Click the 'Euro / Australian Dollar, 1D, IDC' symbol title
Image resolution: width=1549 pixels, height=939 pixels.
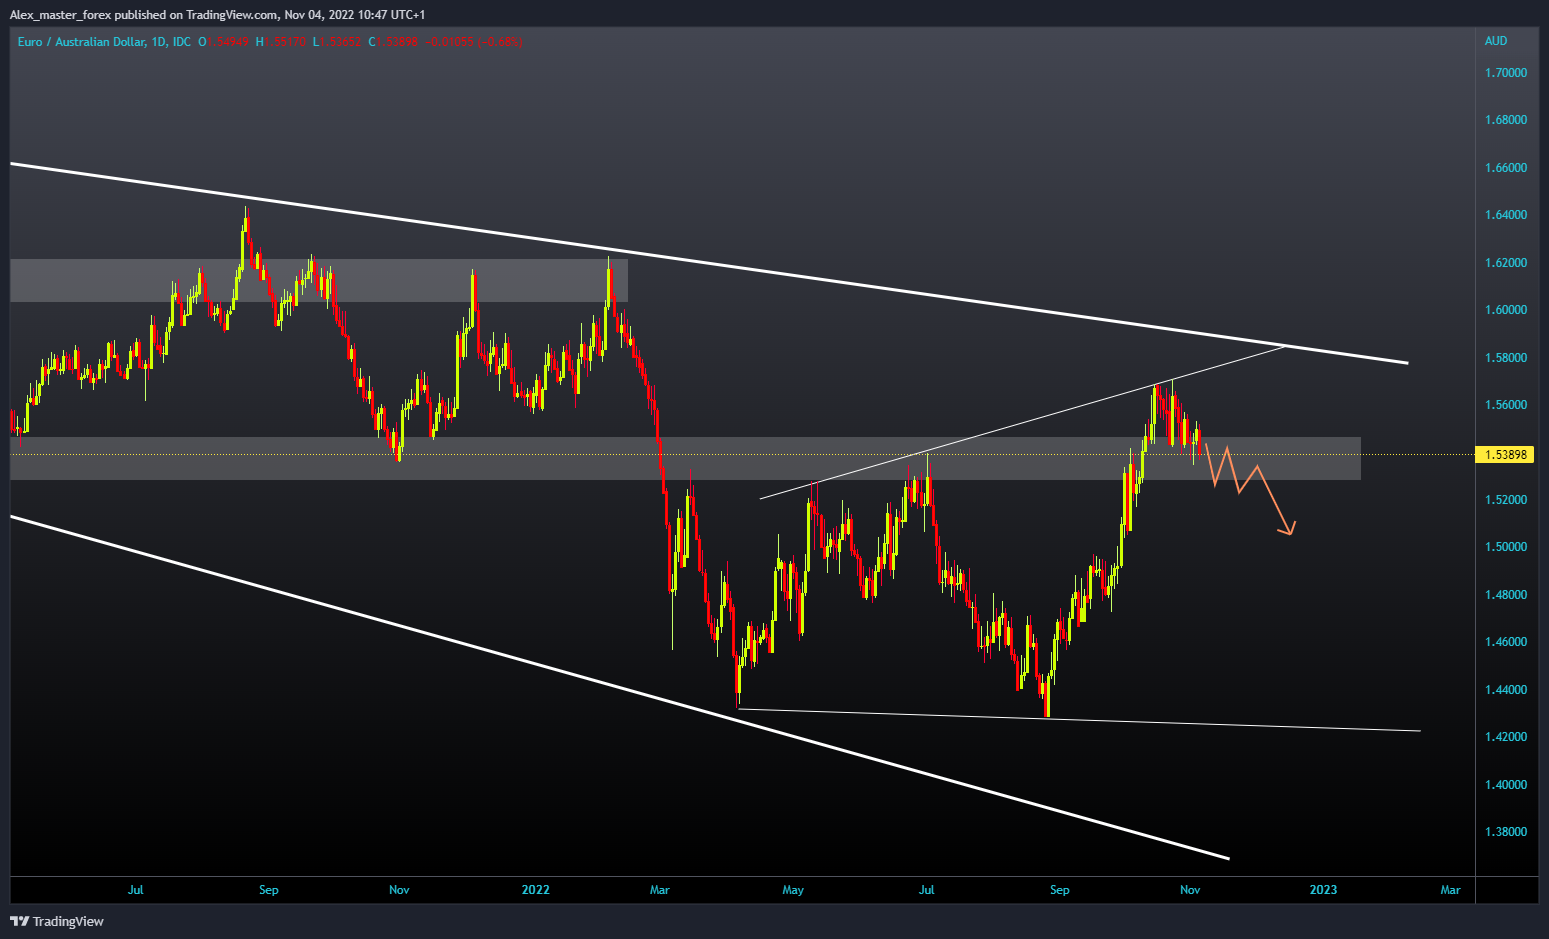pos(104,42)
